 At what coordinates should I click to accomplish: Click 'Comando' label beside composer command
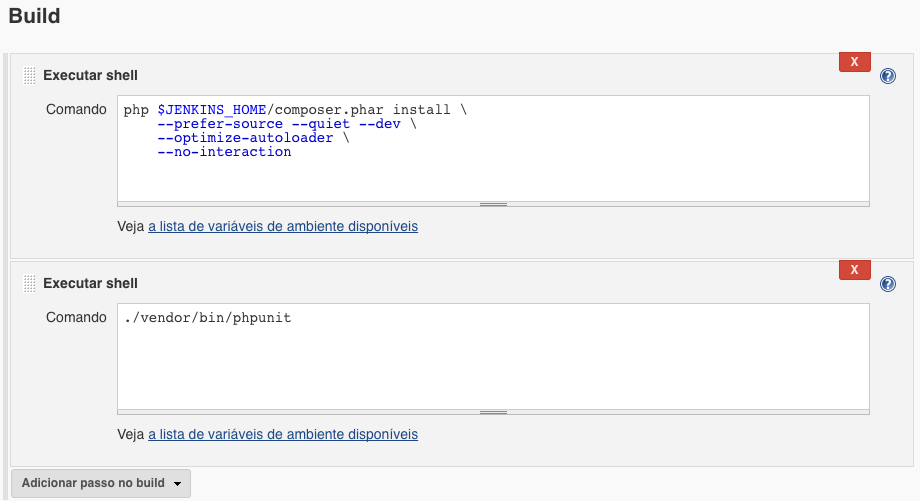(x=76, y=110)
